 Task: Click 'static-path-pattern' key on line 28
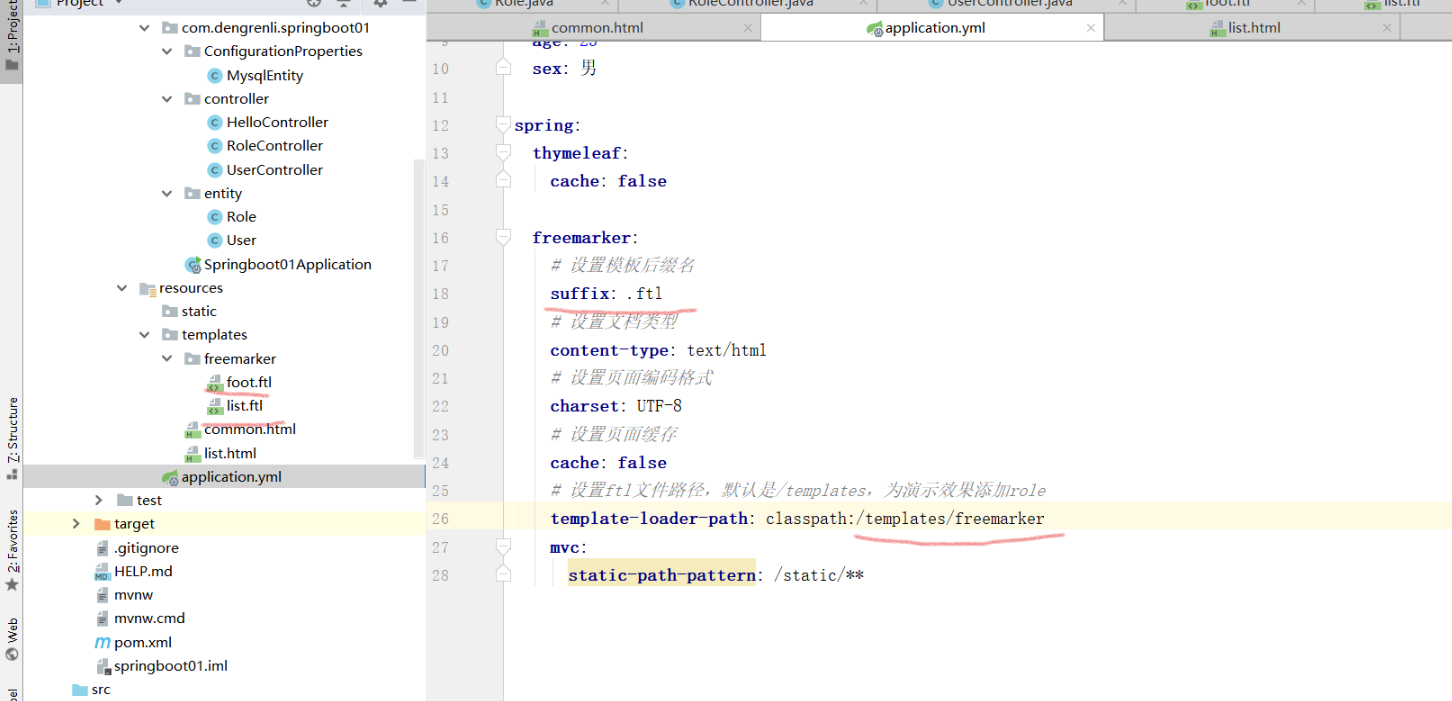[662, 575]
